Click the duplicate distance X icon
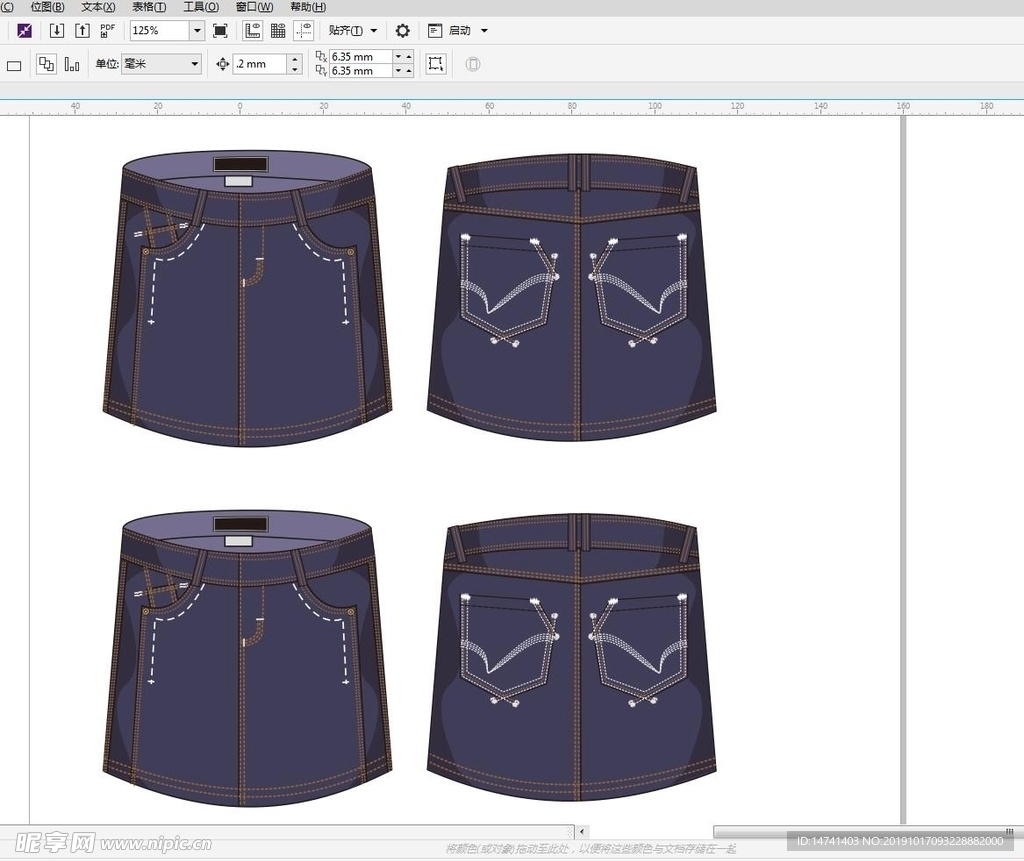The width and height of the screenshot is (1024, 861). click(321, 57)
